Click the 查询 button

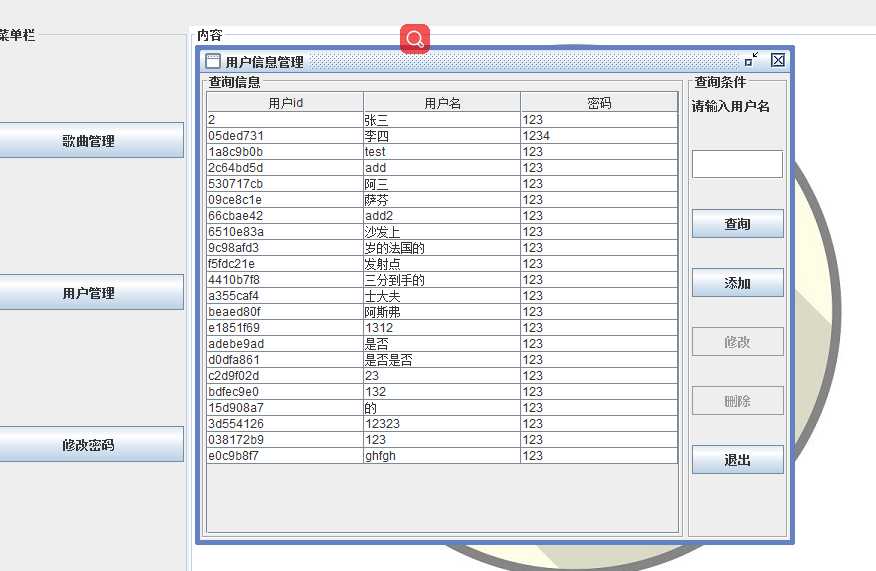(x=737, y=223)
